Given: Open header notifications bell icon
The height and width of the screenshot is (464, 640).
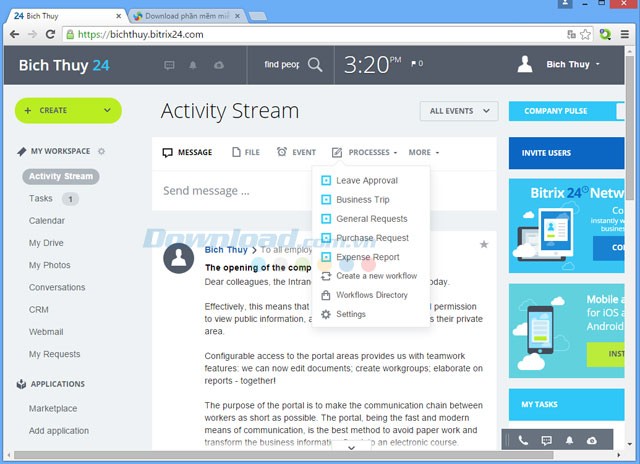Looking at the screenshot, I should pyautogui.click(x=193, y=65).
